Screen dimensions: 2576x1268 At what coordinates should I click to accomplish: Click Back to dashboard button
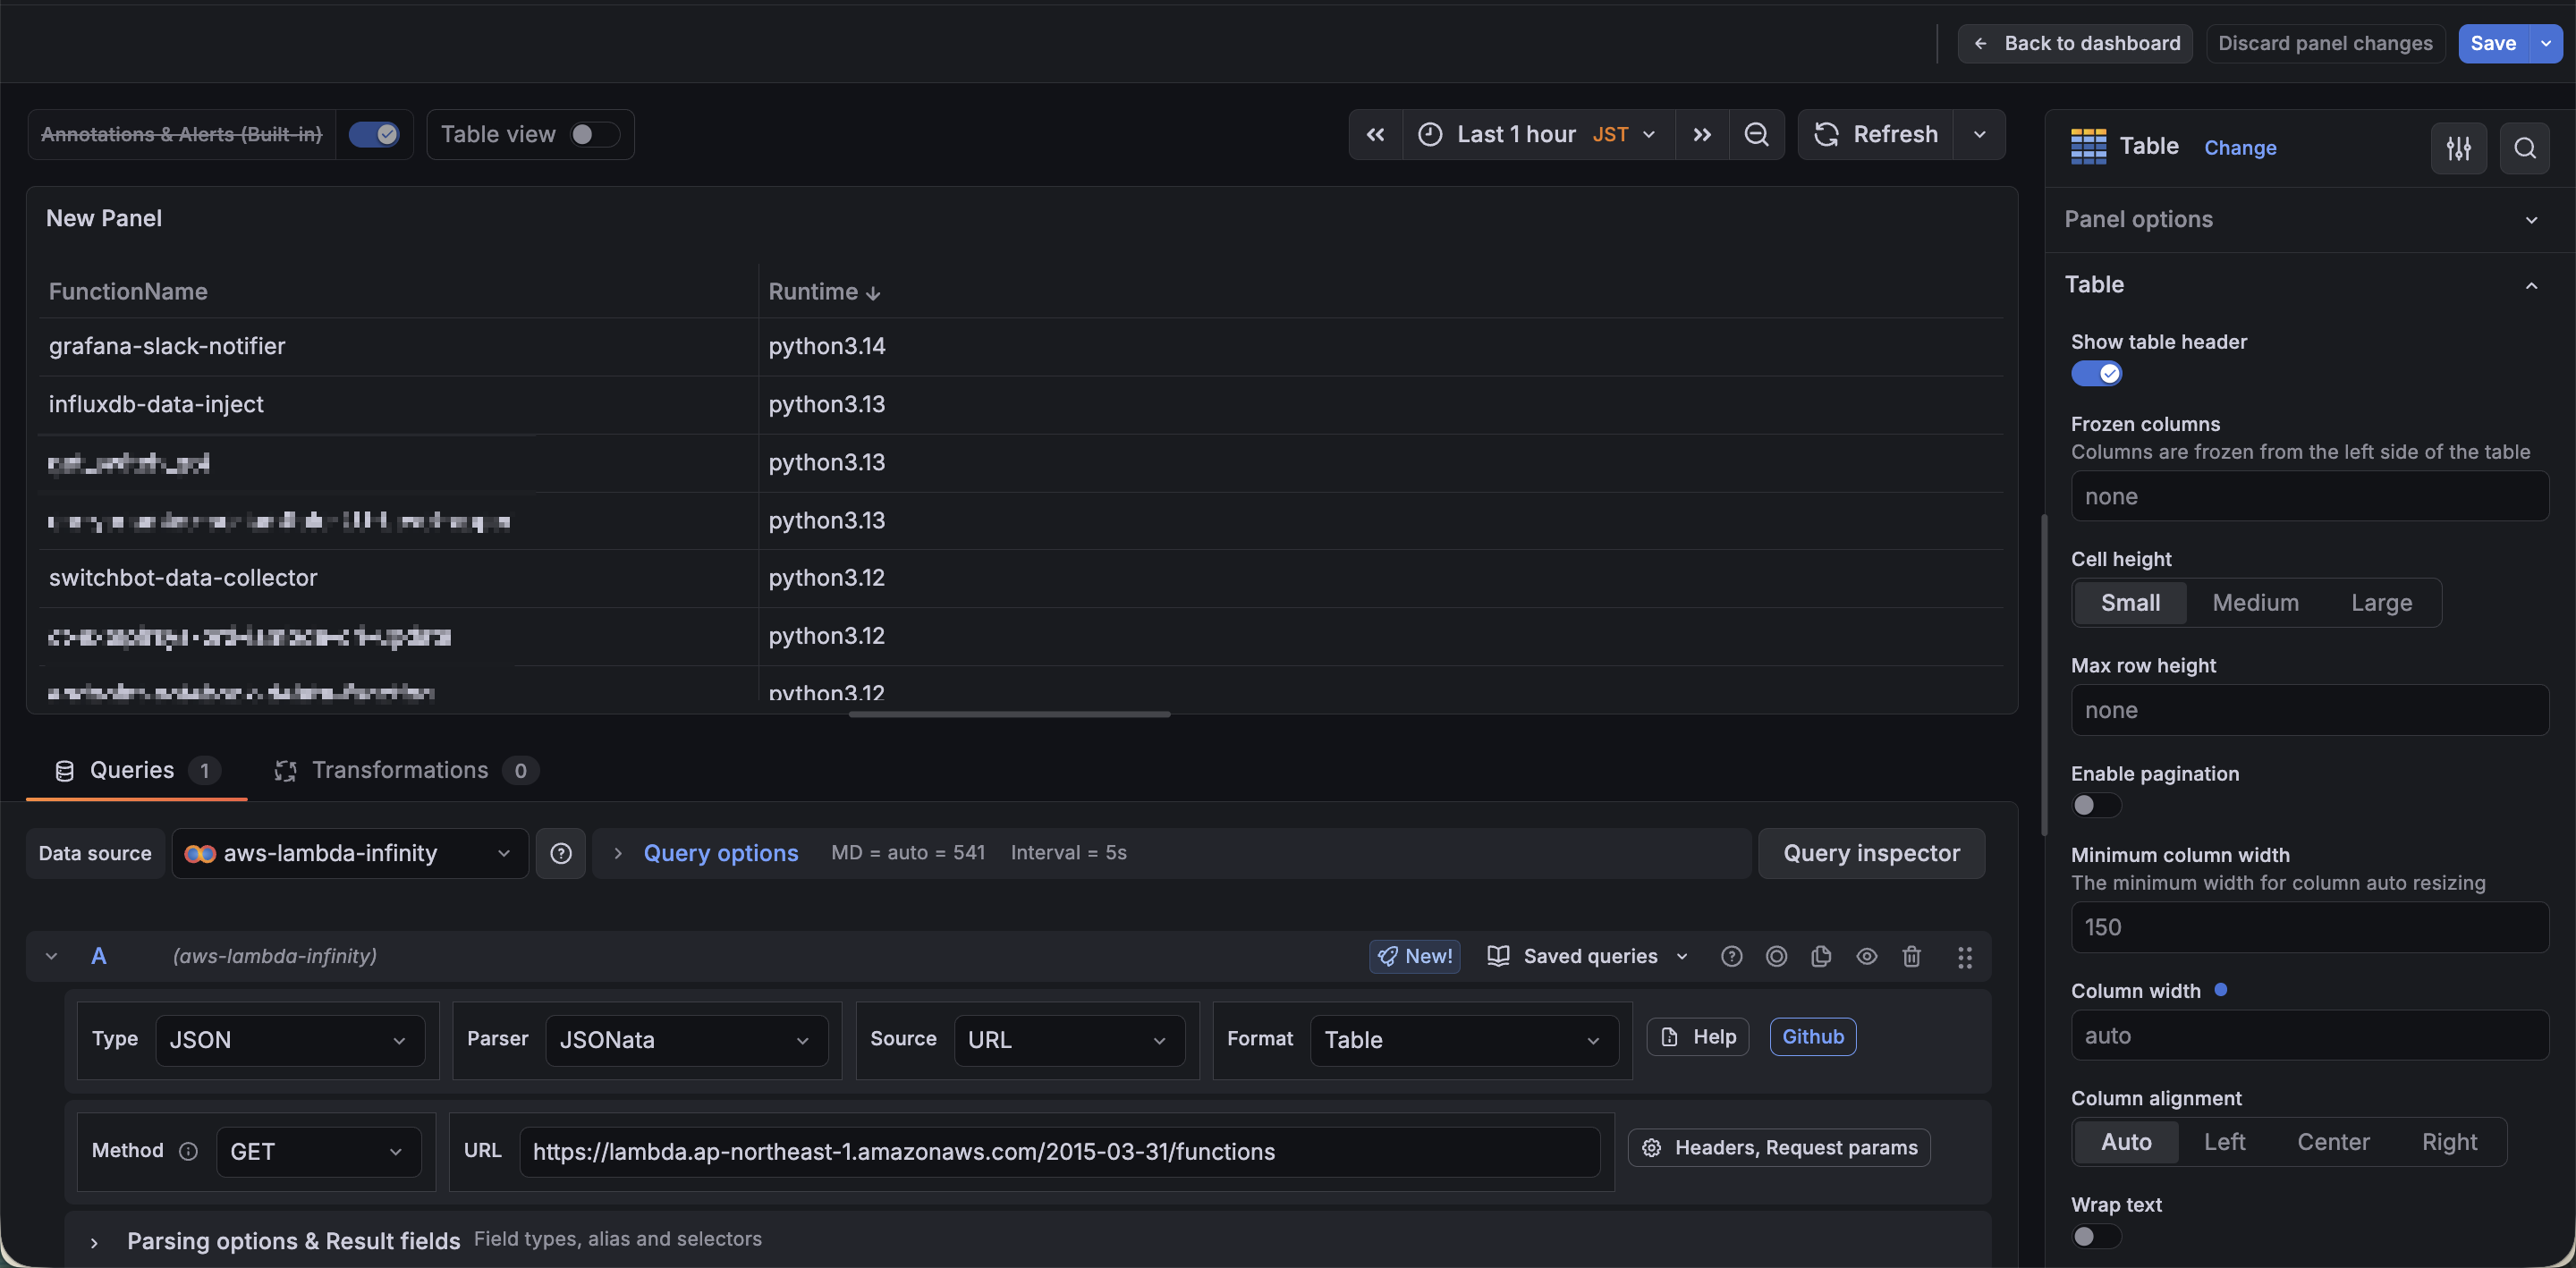coord(2075,43)
